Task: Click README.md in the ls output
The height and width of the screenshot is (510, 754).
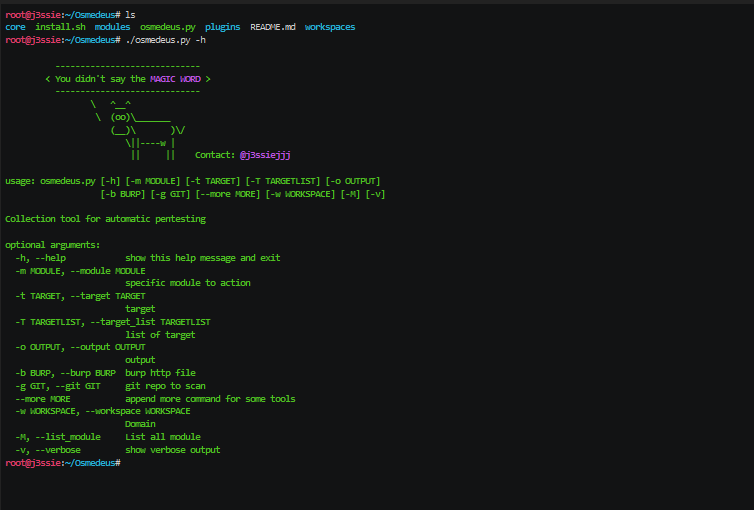Action: (x=272, y=27)
